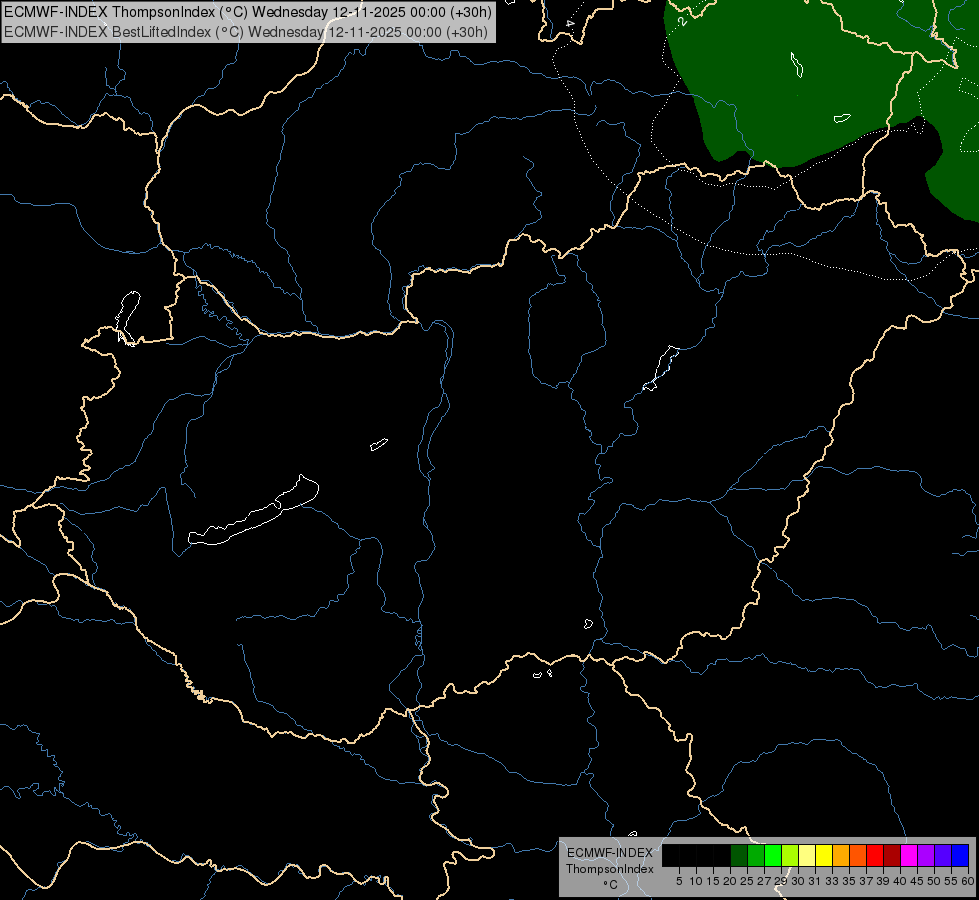Click the 'ECMWF-INDEX' label in the legend
Viewport: 979px width, 900px height.
tap(610, 853)
